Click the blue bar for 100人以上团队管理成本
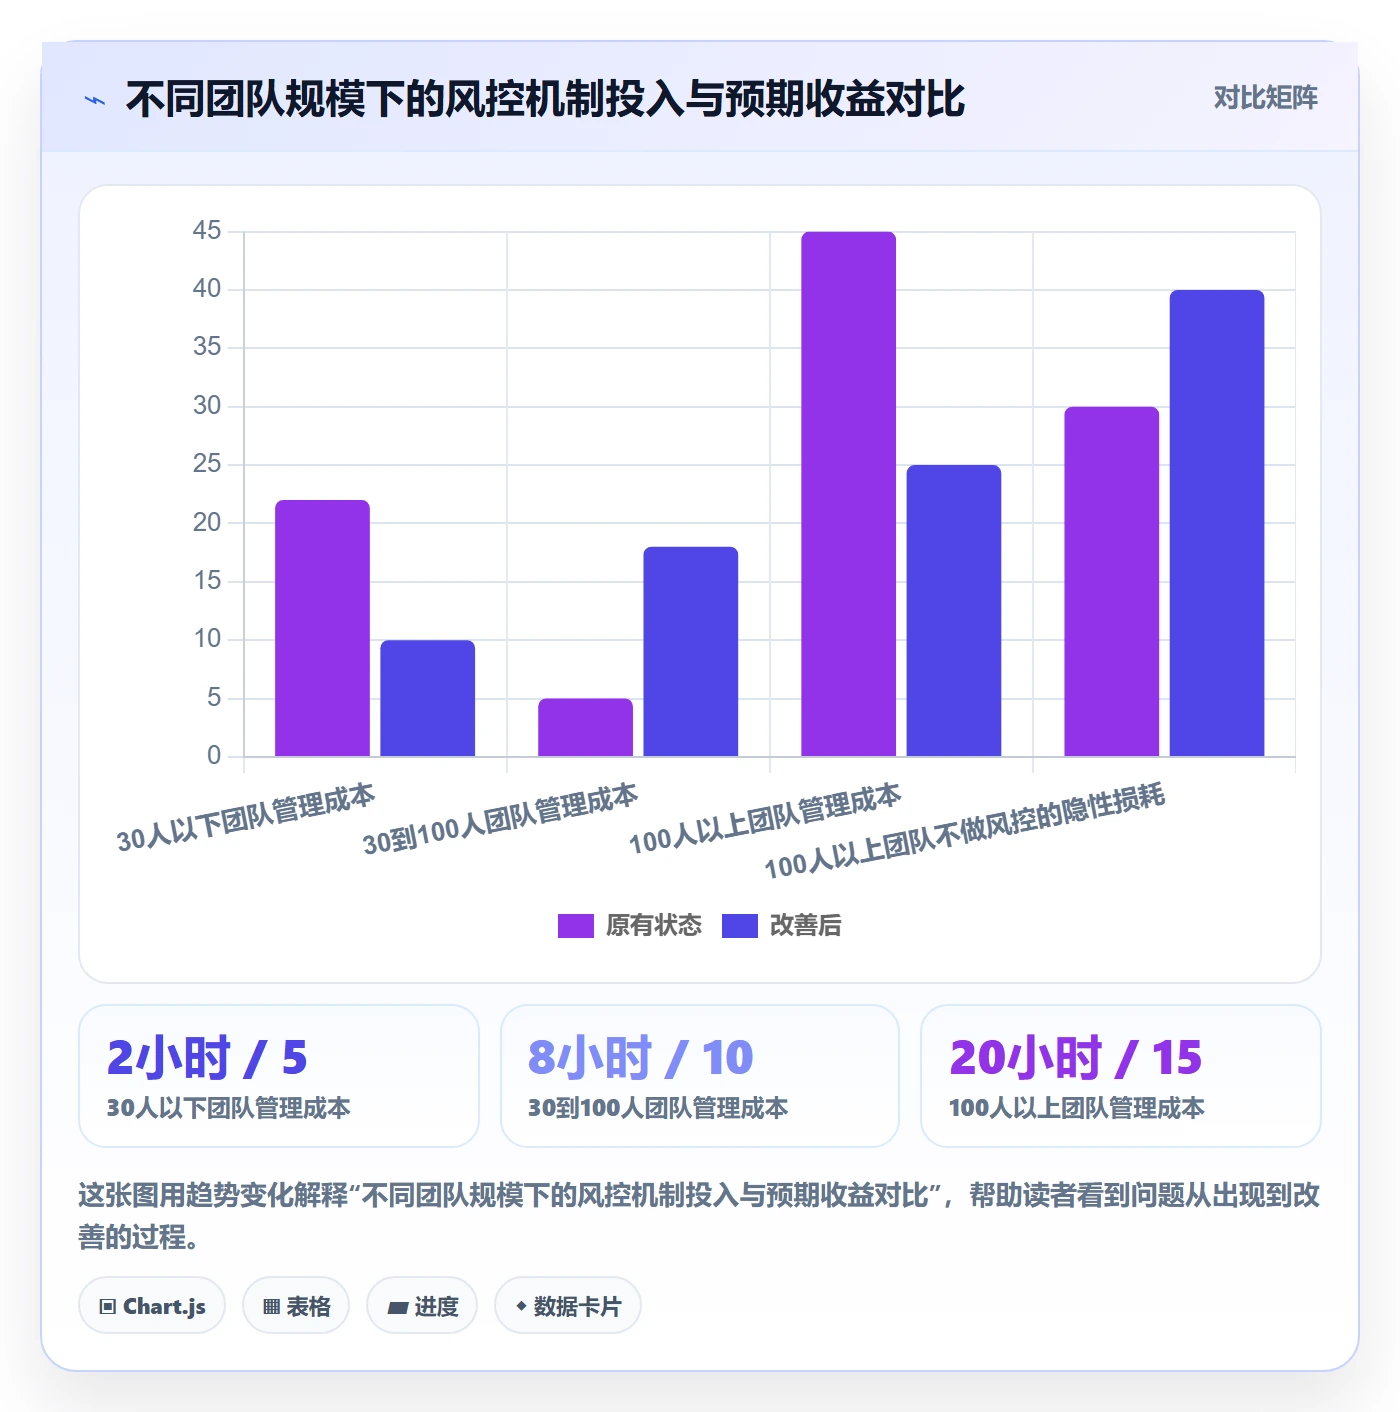 pyautogui.click(x=954, y=610)
